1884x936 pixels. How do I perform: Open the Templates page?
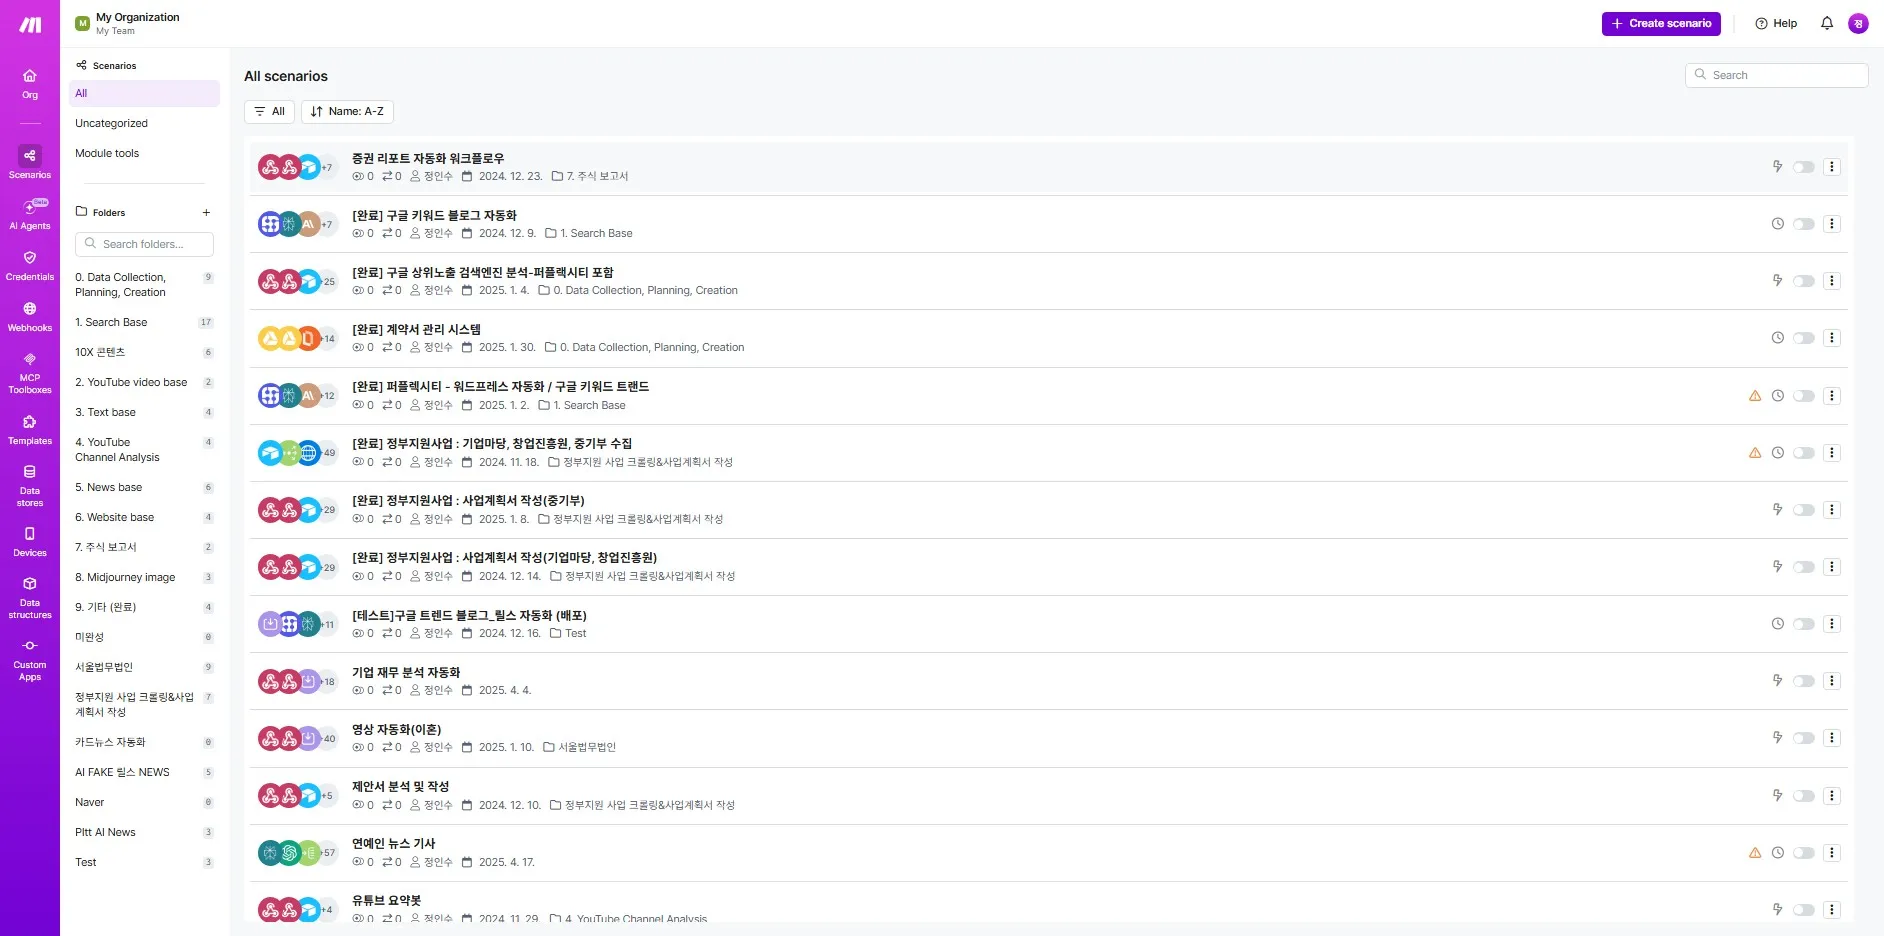pyautogui.click(x=30, y=430)
